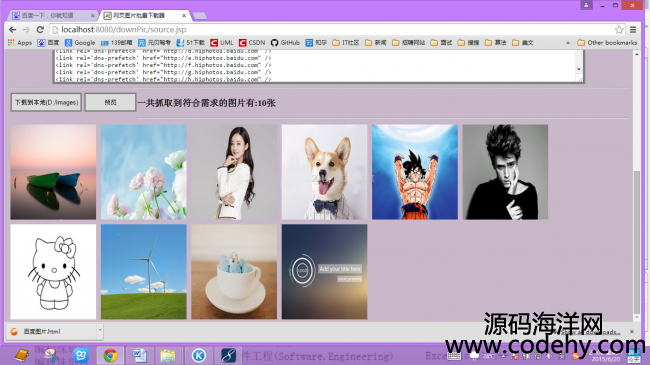Open the UML bookmark
Viewport: 650px width, 365px height.
[222, 42]
